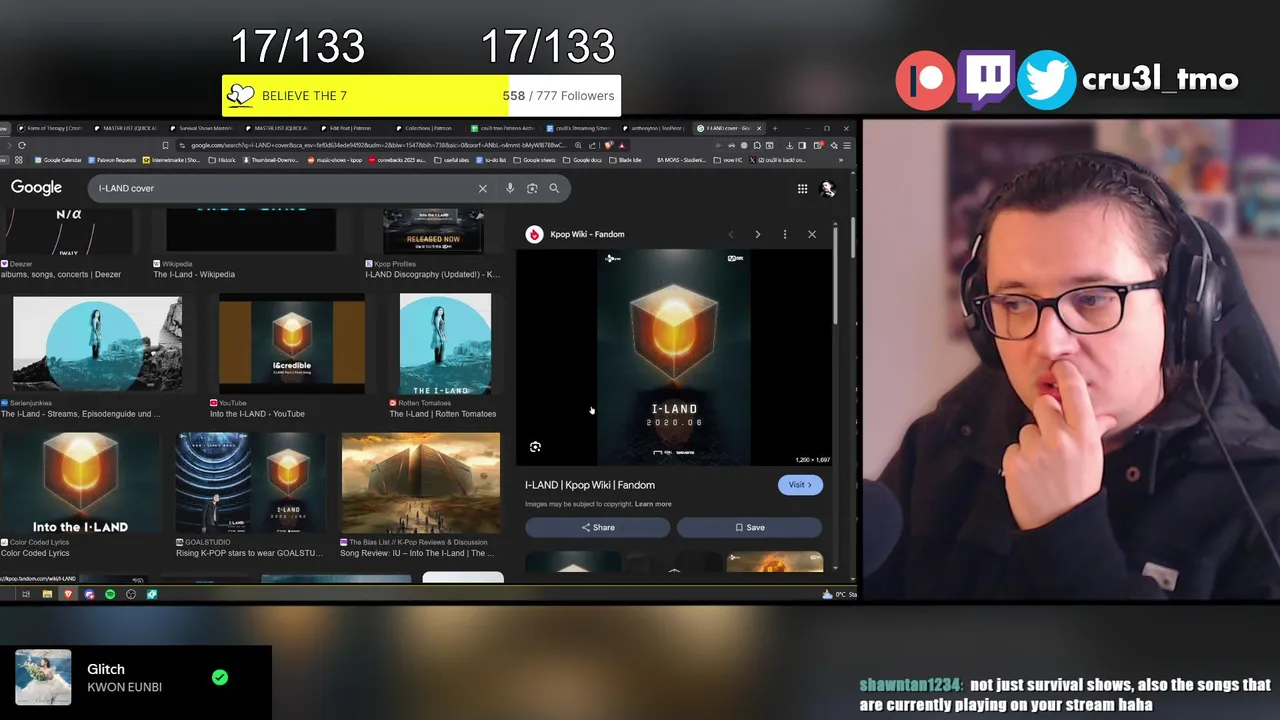Open the Historic bookmark folder

tap(222, 160)
